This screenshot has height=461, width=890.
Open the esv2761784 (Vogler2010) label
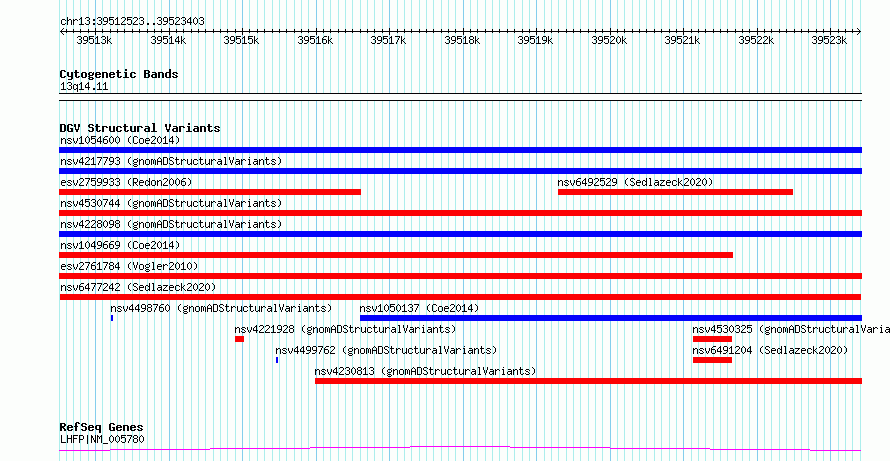pos(129,266)
